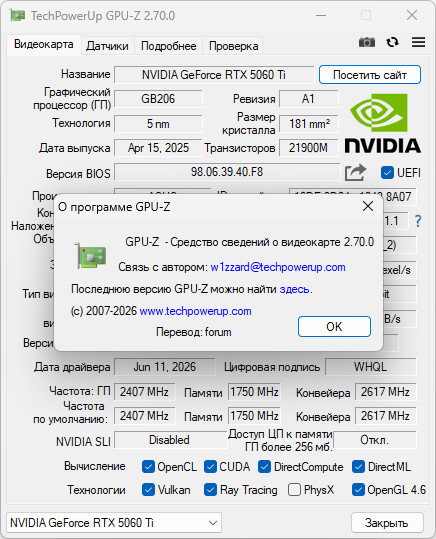Toggle the CUDA checkbox
The height and width of the screenshot is (539, 436).
click(210, 467)
